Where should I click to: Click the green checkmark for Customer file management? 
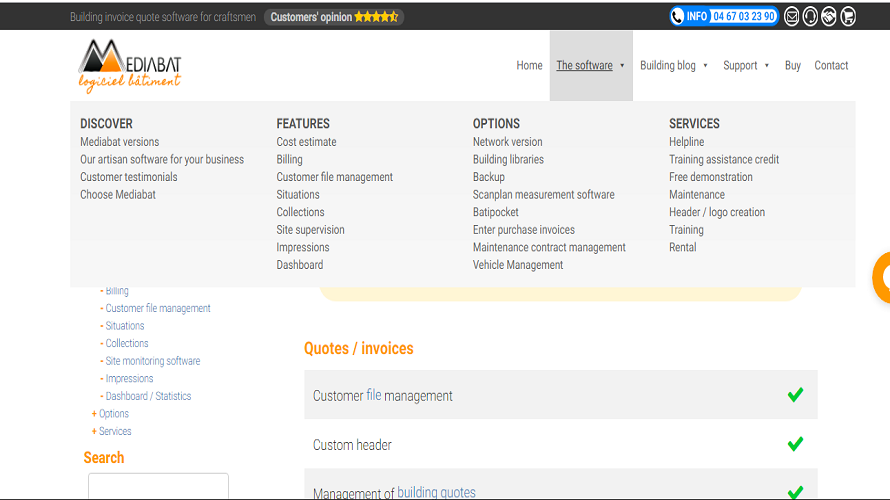795,394
